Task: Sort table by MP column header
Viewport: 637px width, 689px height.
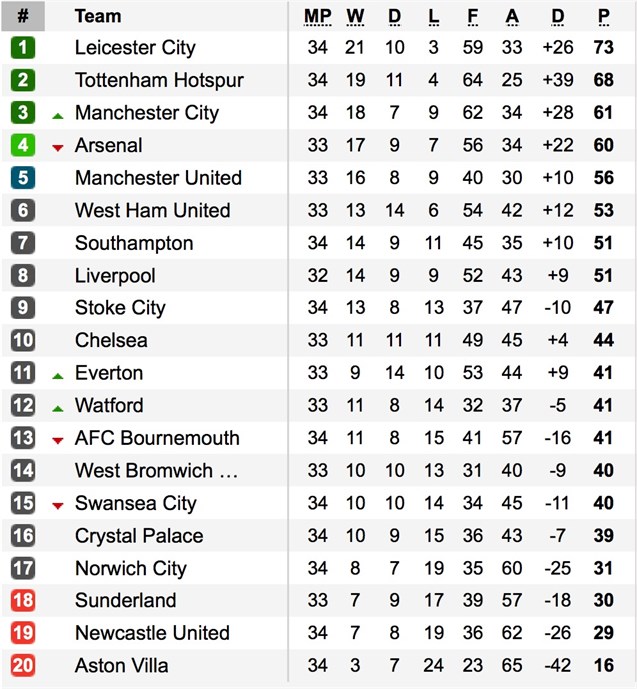Action: coord(317,17)
